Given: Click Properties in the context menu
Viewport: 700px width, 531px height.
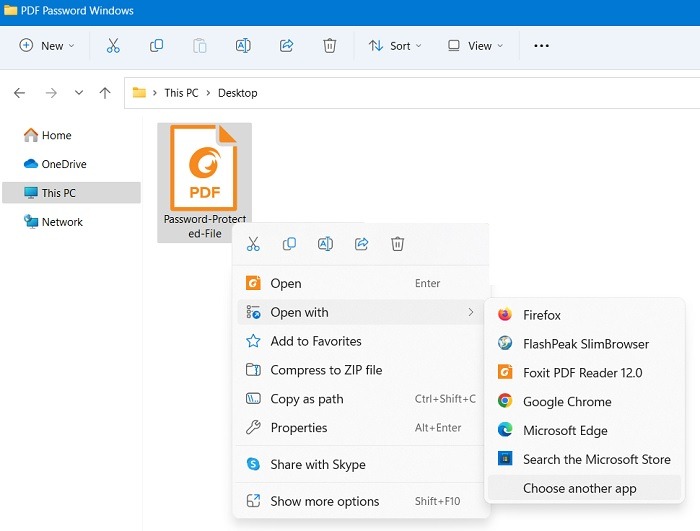Looking at the screenshot, I should [298, 428].
